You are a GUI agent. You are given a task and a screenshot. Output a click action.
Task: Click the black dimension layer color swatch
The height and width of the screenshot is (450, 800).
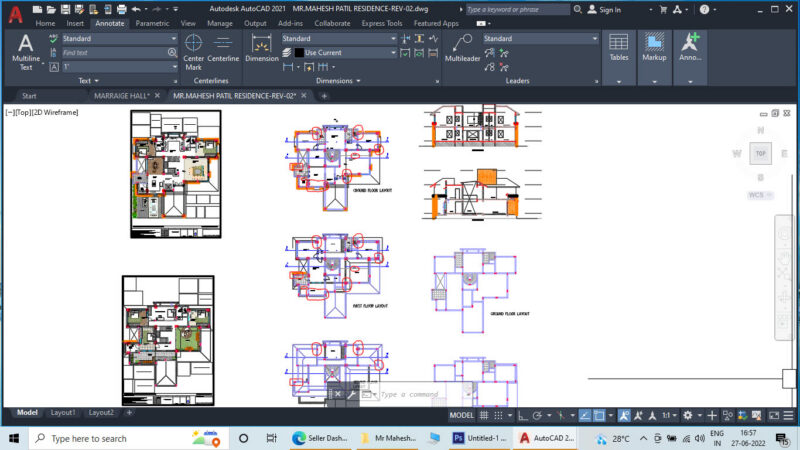coord(299,53)
